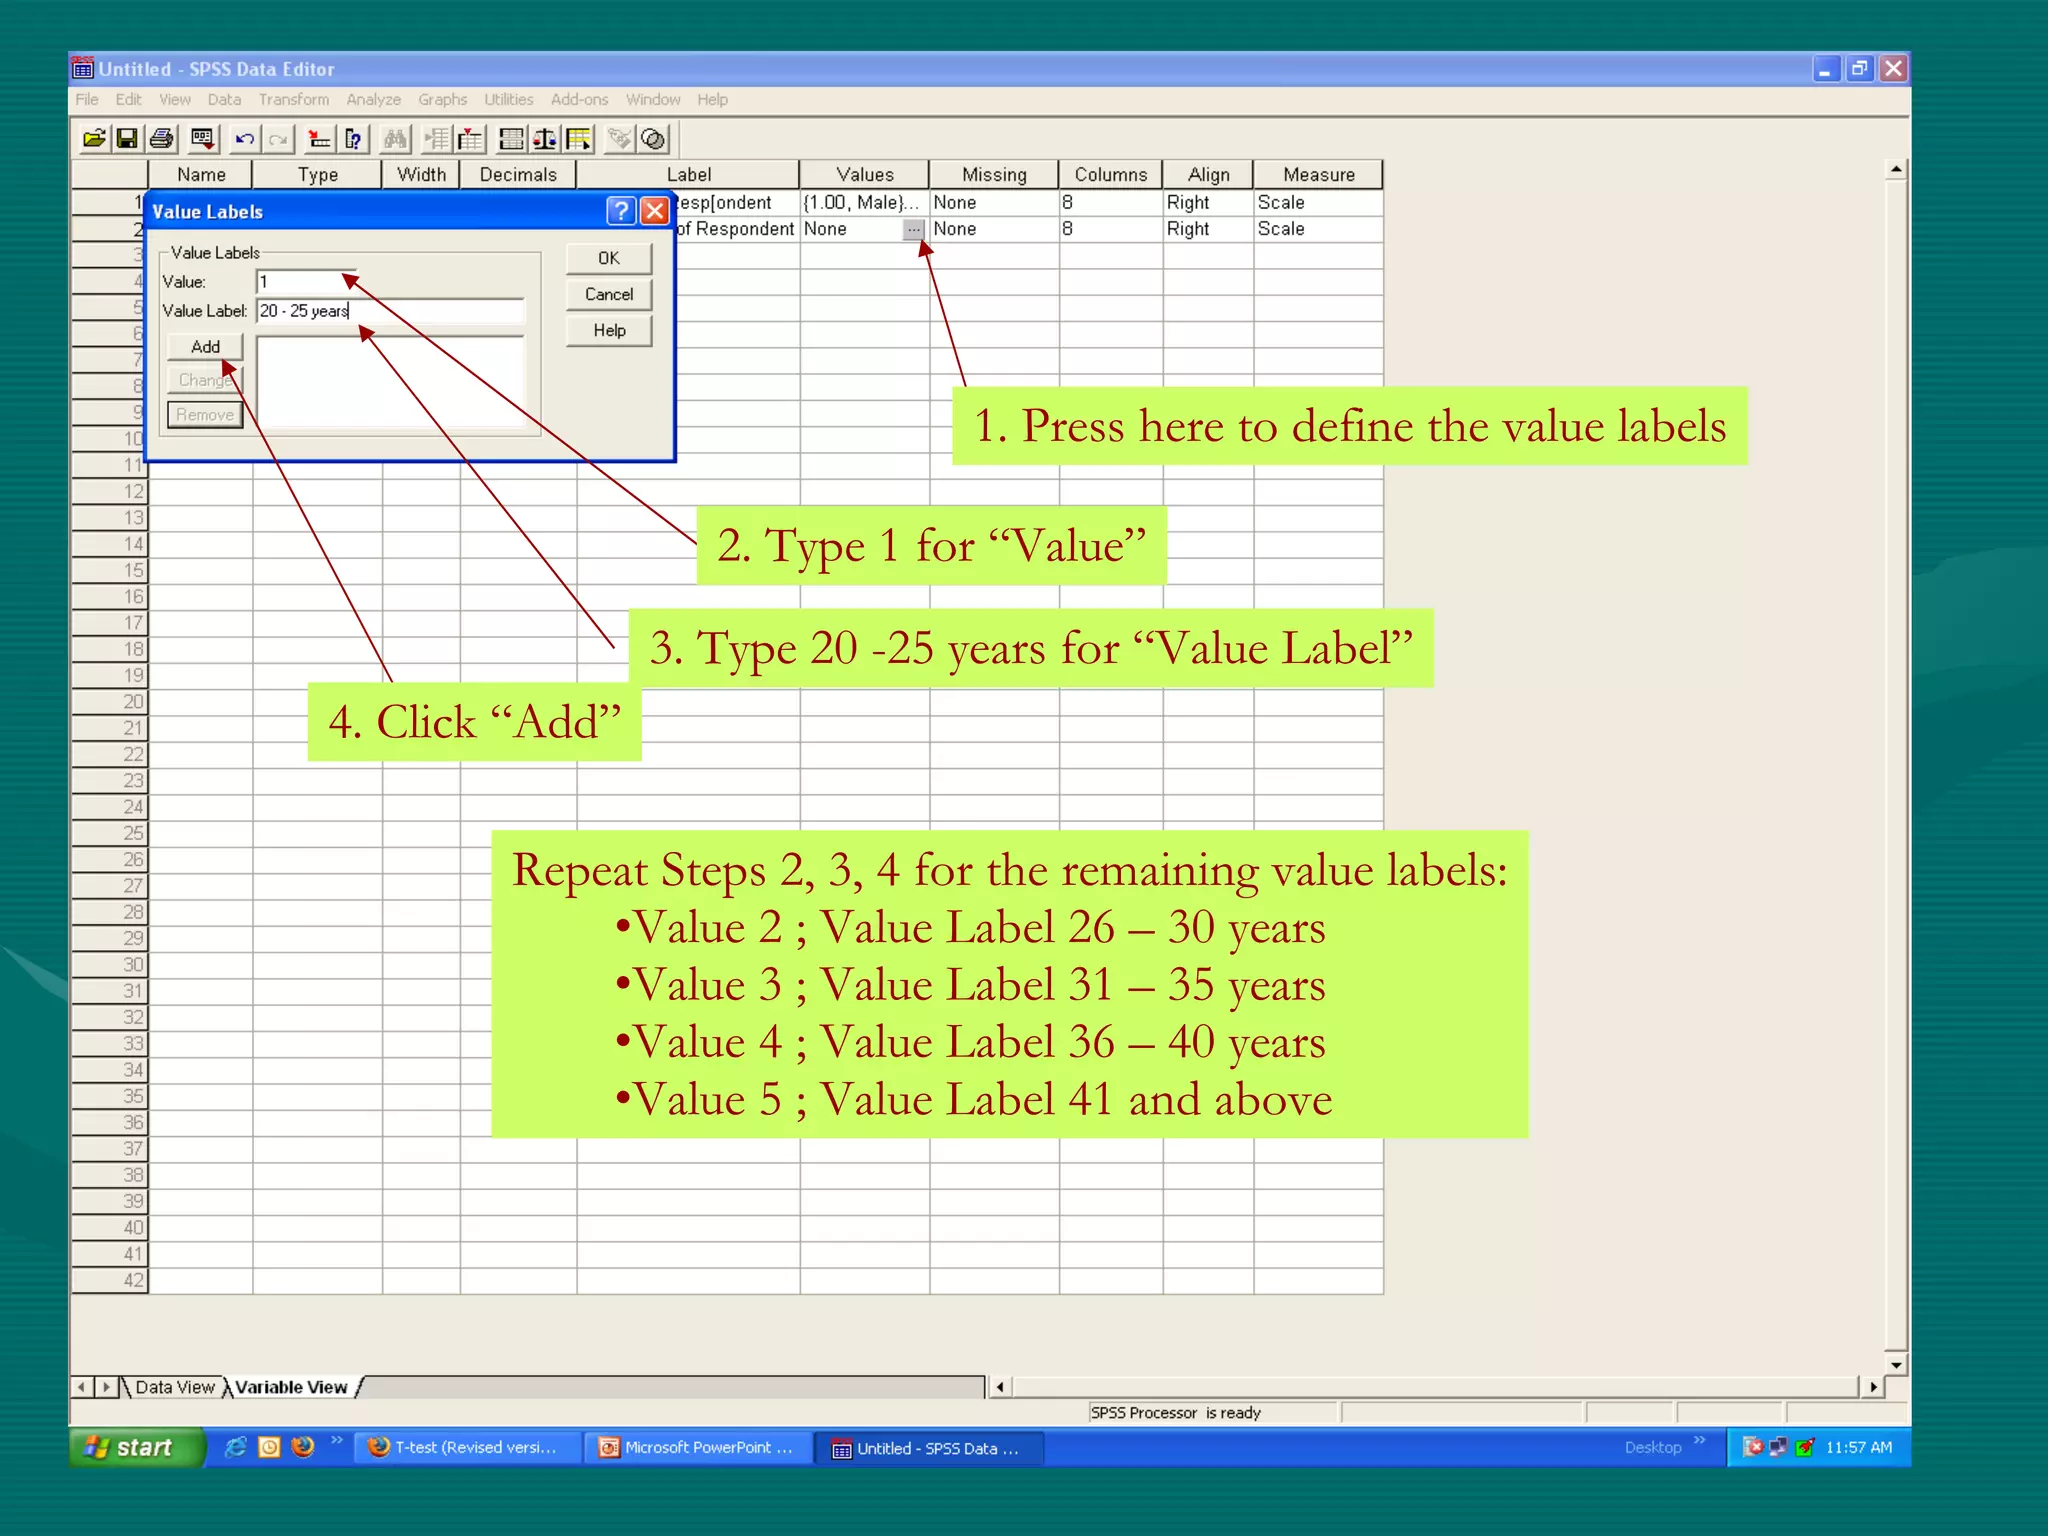
Task: Click the Remove button
Action: click(205, 414)
